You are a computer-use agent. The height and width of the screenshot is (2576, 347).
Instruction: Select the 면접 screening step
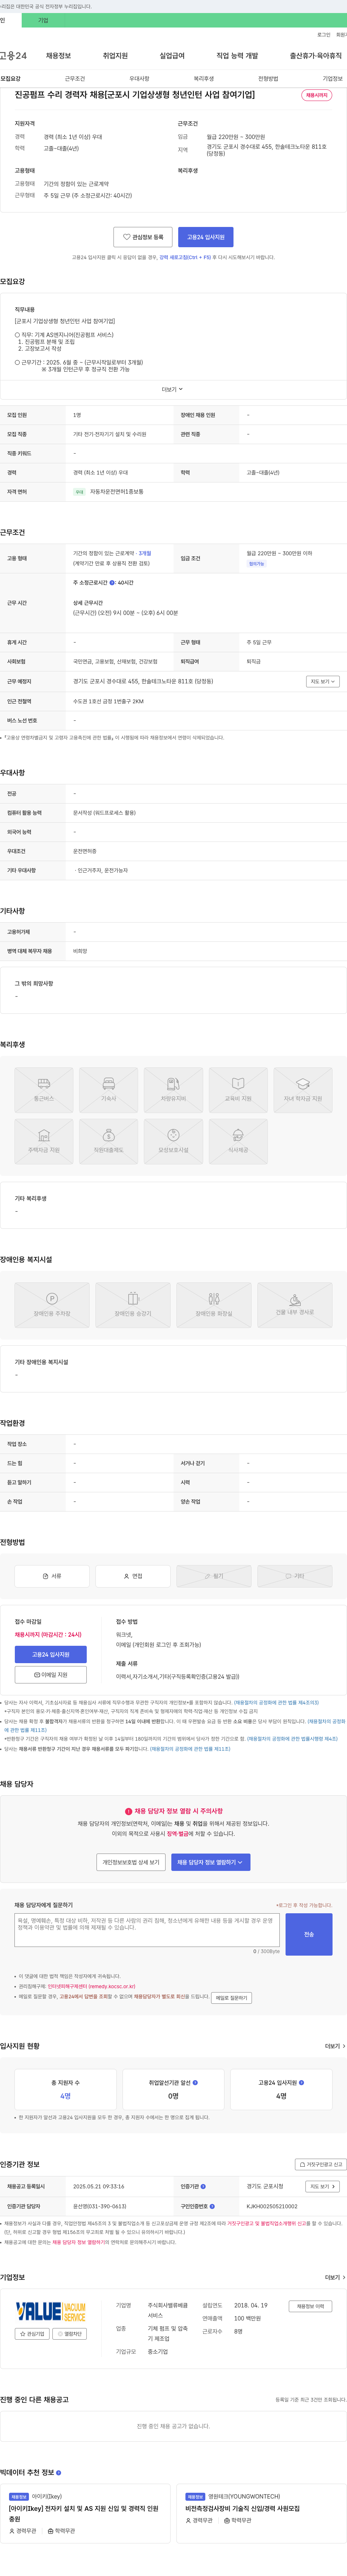(133, 1576)
